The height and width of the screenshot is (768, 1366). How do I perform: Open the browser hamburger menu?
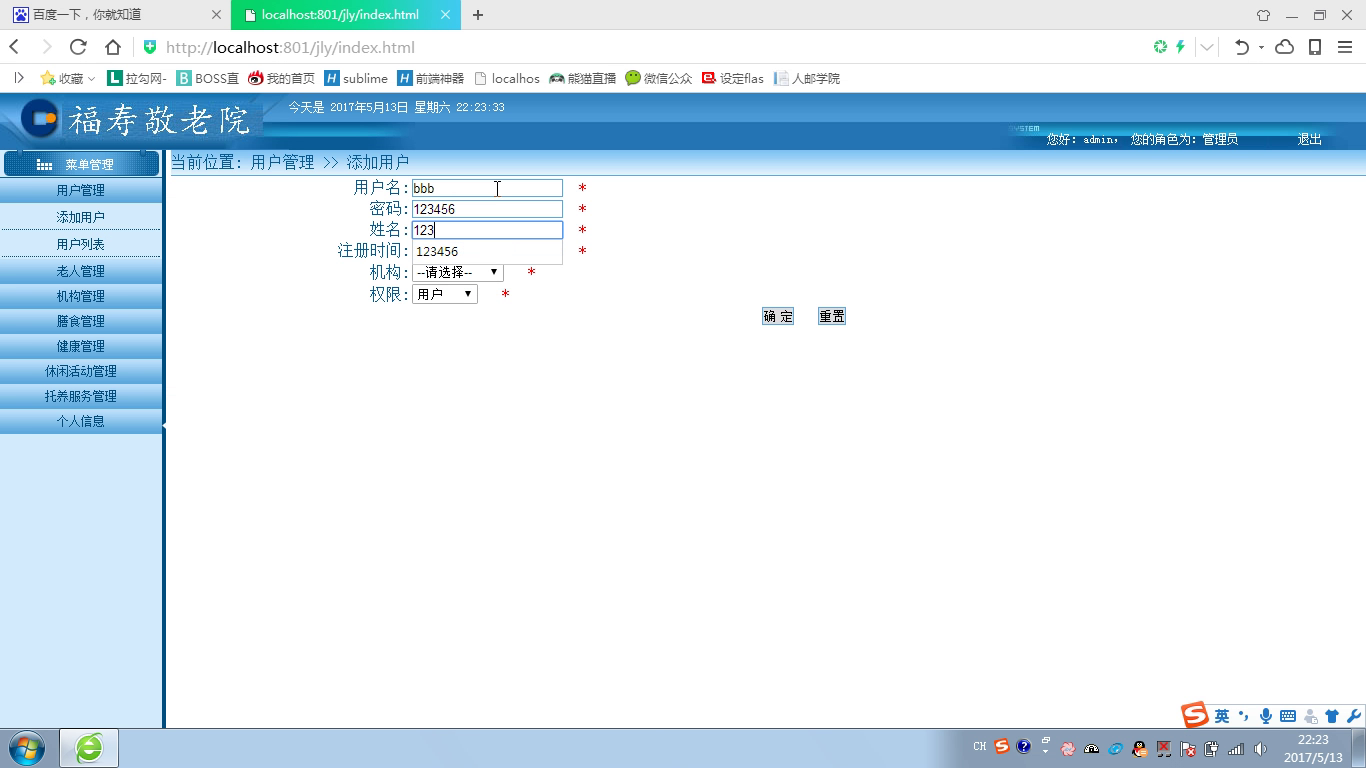tap(1344, 47)
